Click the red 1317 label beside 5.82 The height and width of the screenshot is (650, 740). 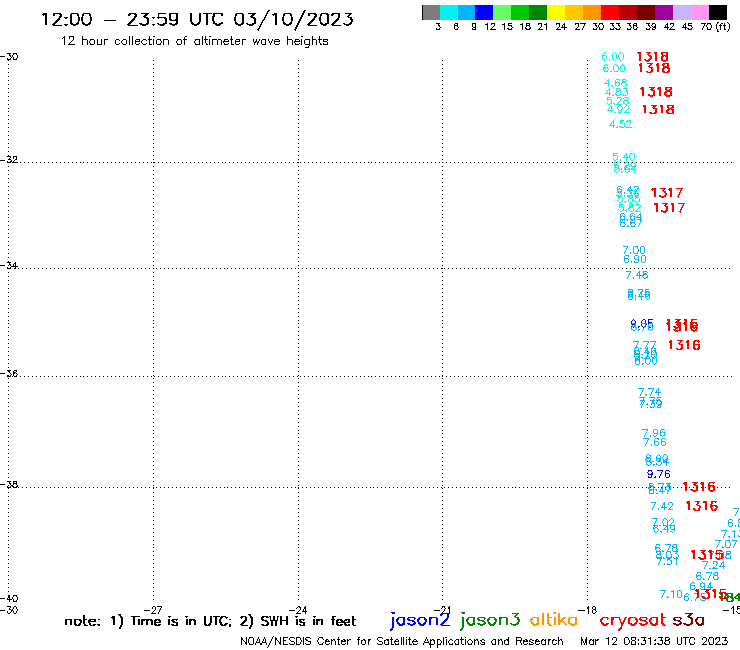(669, 208)
